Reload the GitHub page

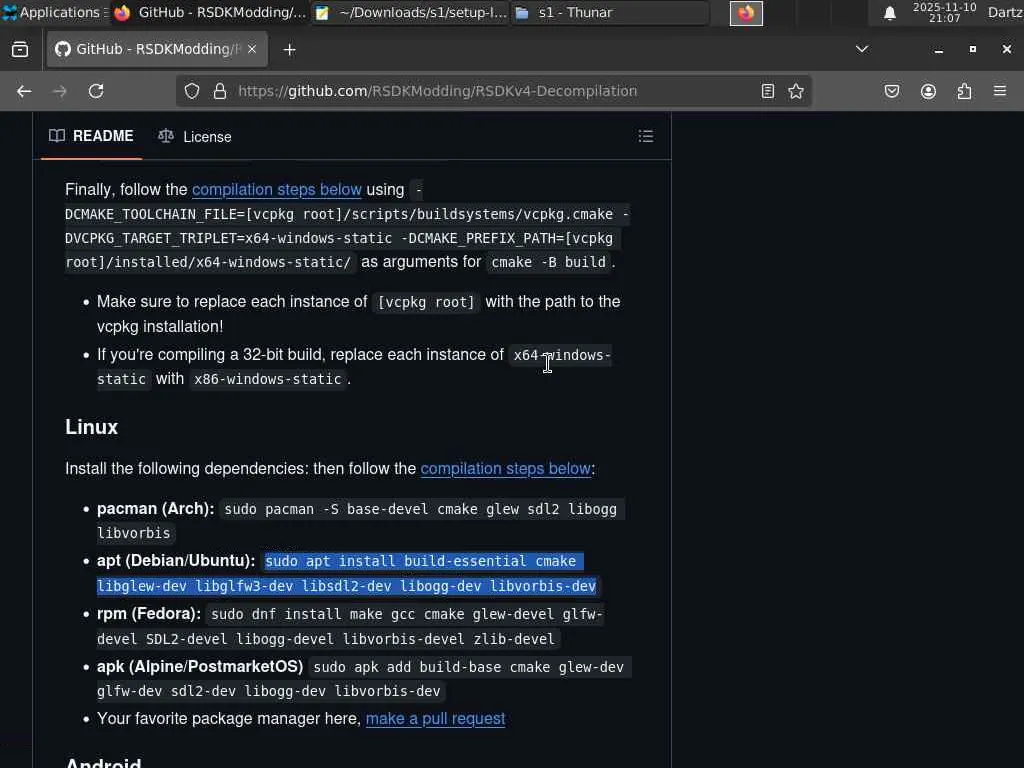tap(96, 91)
